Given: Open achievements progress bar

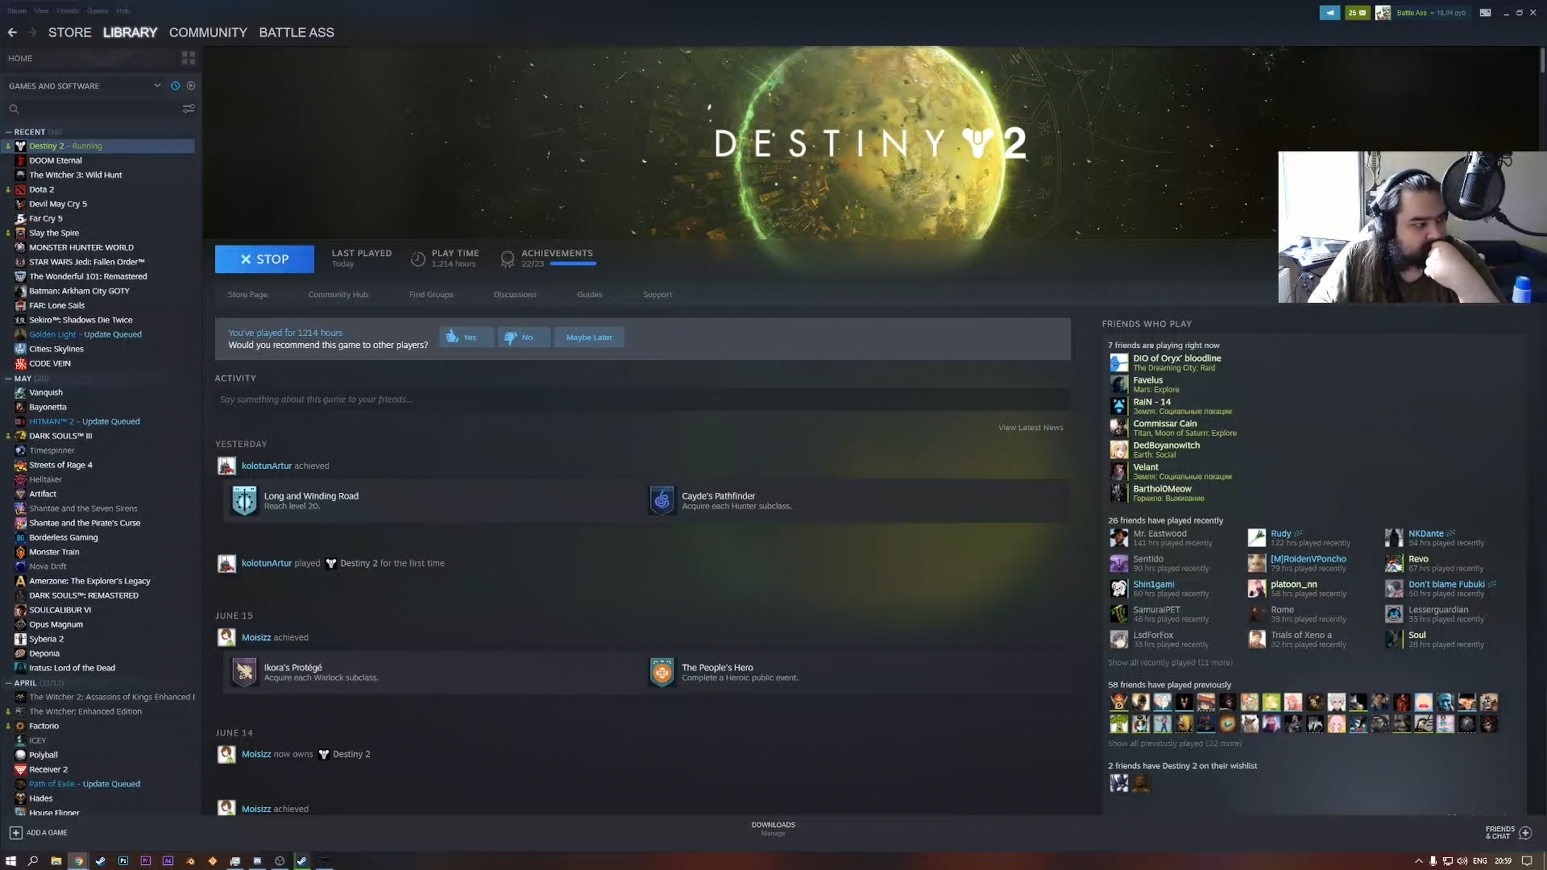Looking at the screenshot, I should click(x=573, y=264).
